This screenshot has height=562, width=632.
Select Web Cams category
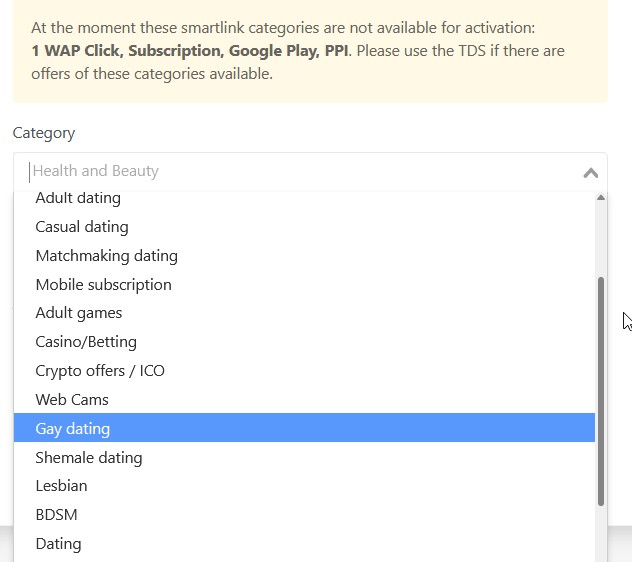coord(72,400)
